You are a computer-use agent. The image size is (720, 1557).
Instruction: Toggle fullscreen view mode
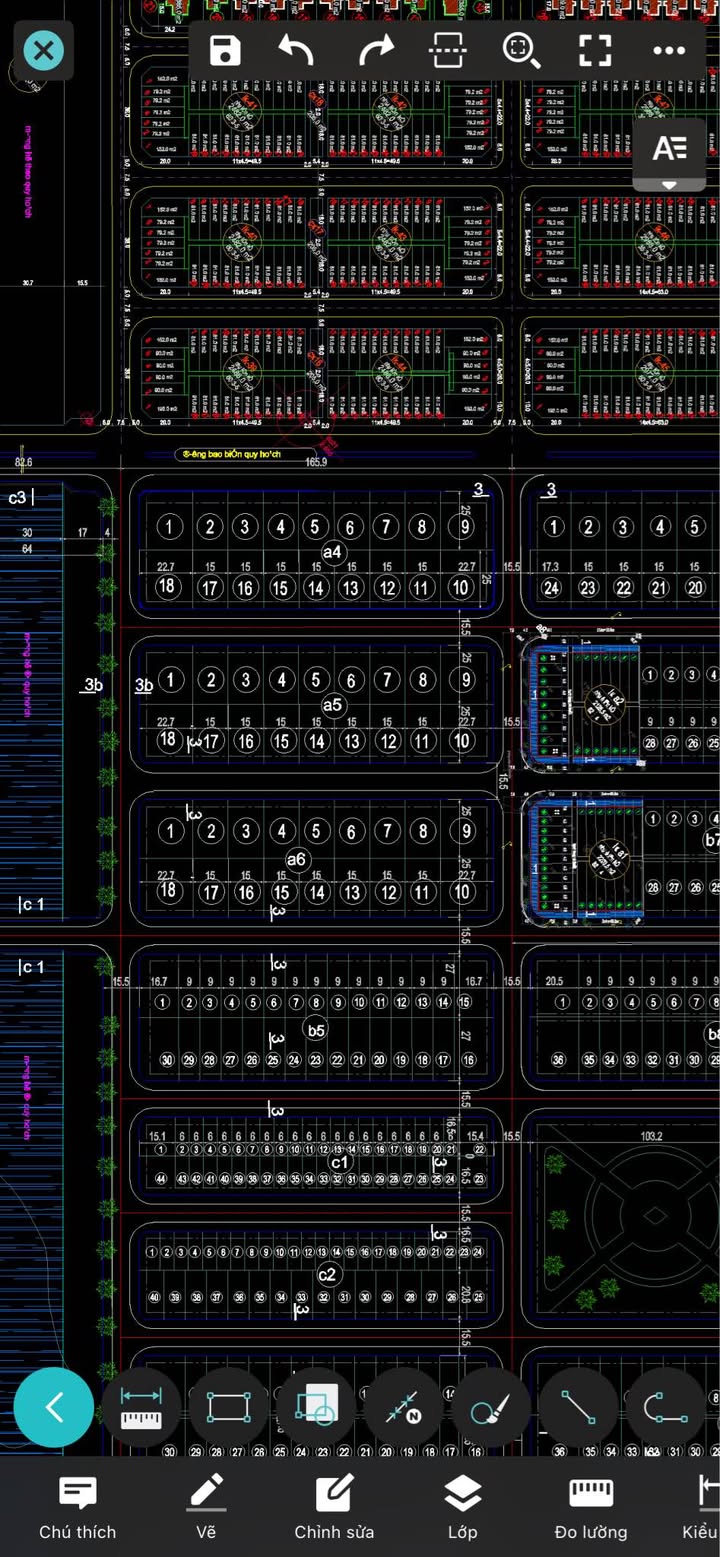coord(595,50)
